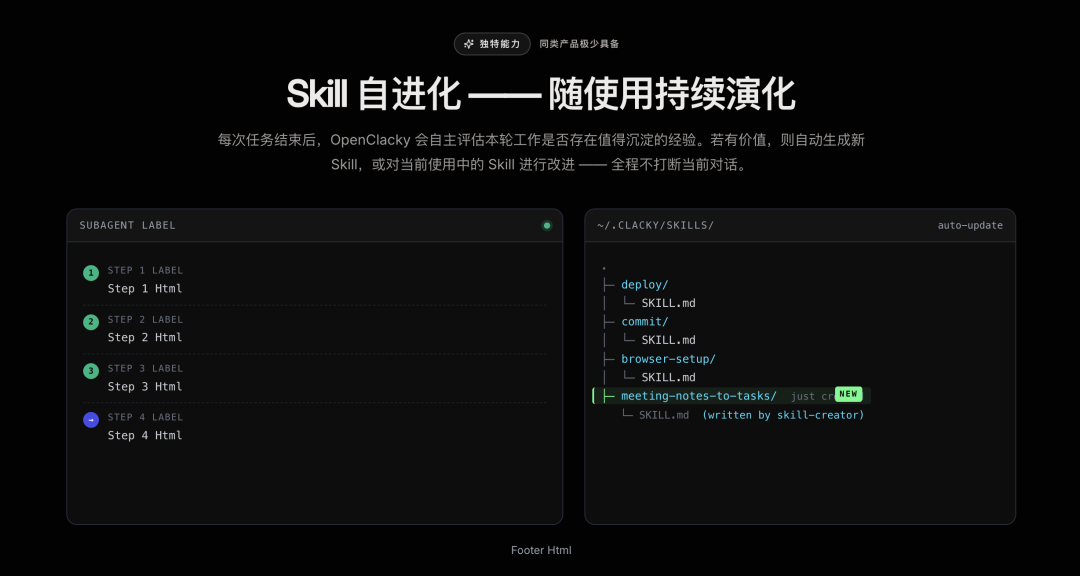The width and height of the screenshot is (1080, 576).
Task: Open SKILL.md under the commit/ folder
Action: [668, 340]
